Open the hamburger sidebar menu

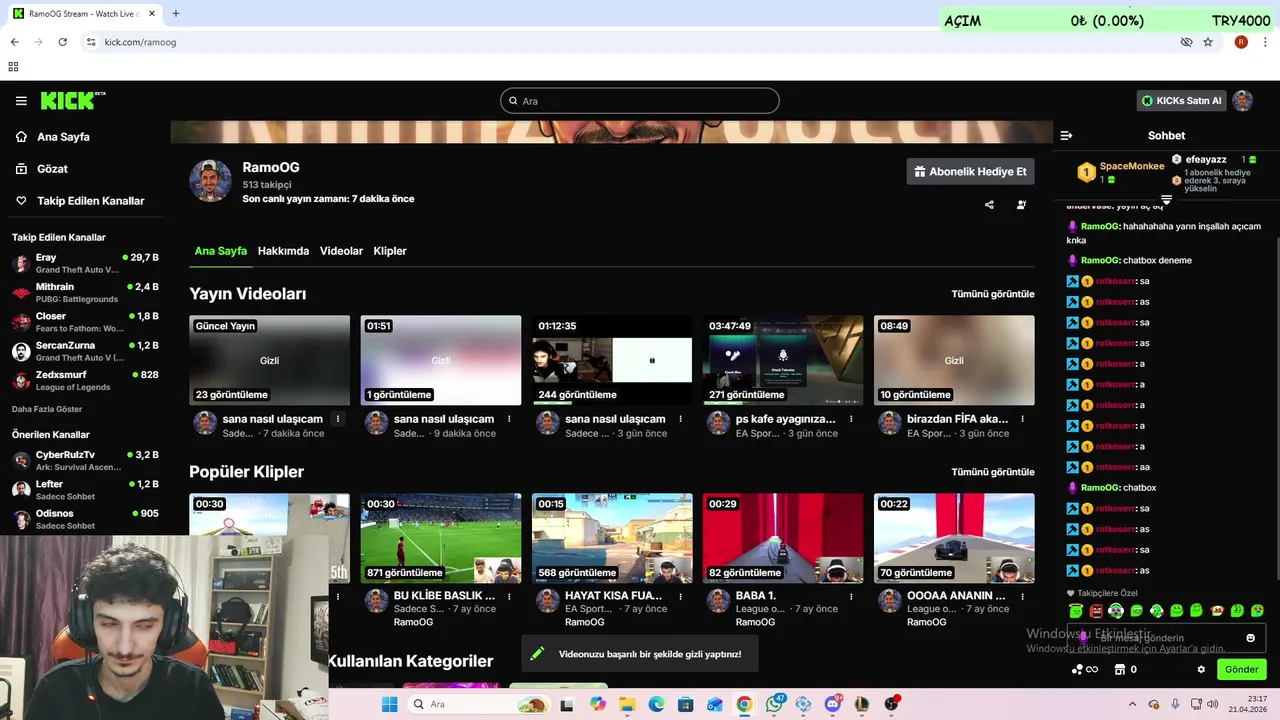click(21, 101)
